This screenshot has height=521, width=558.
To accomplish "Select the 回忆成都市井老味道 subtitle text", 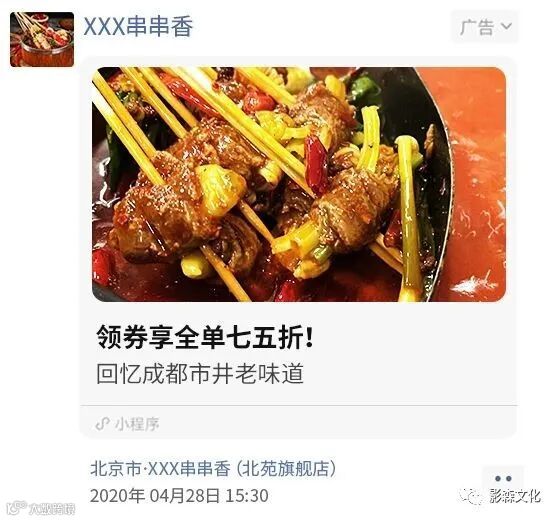I will click(x=200, y=374).
